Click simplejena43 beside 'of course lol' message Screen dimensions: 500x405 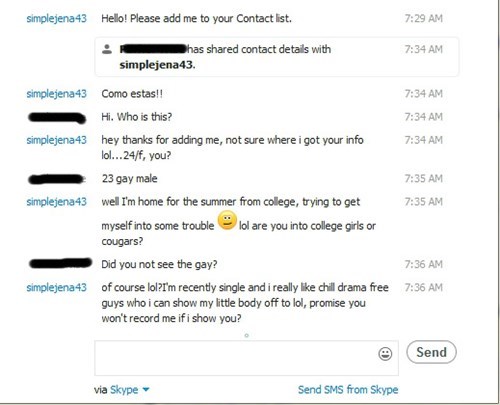coord(56,288)
